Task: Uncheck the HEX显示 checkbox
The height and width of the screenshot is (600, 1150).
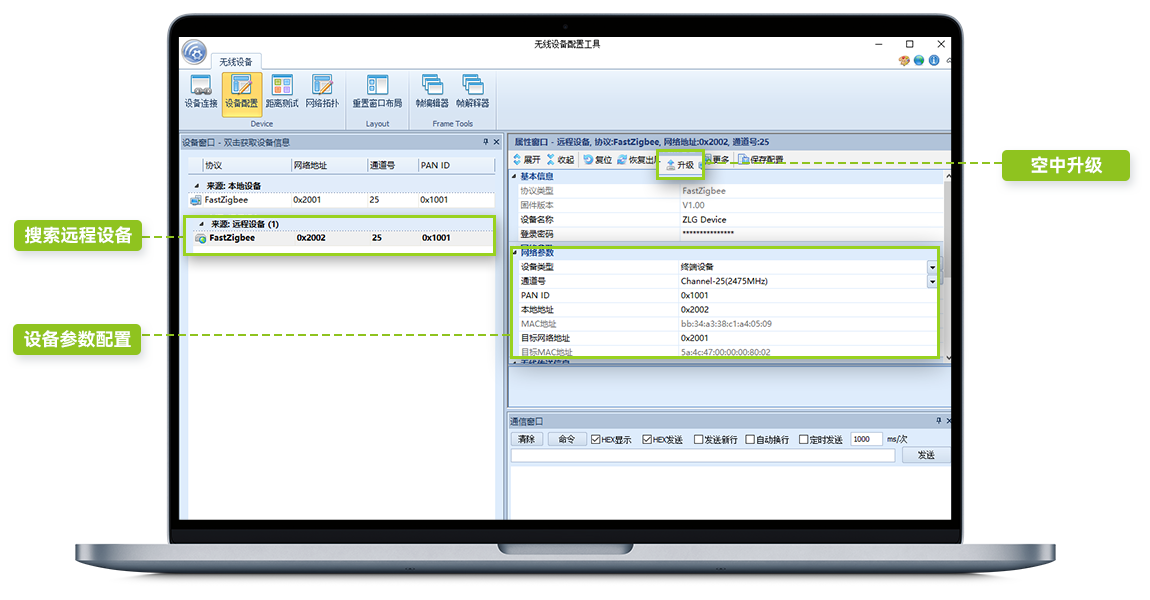Action: point(596,439)
